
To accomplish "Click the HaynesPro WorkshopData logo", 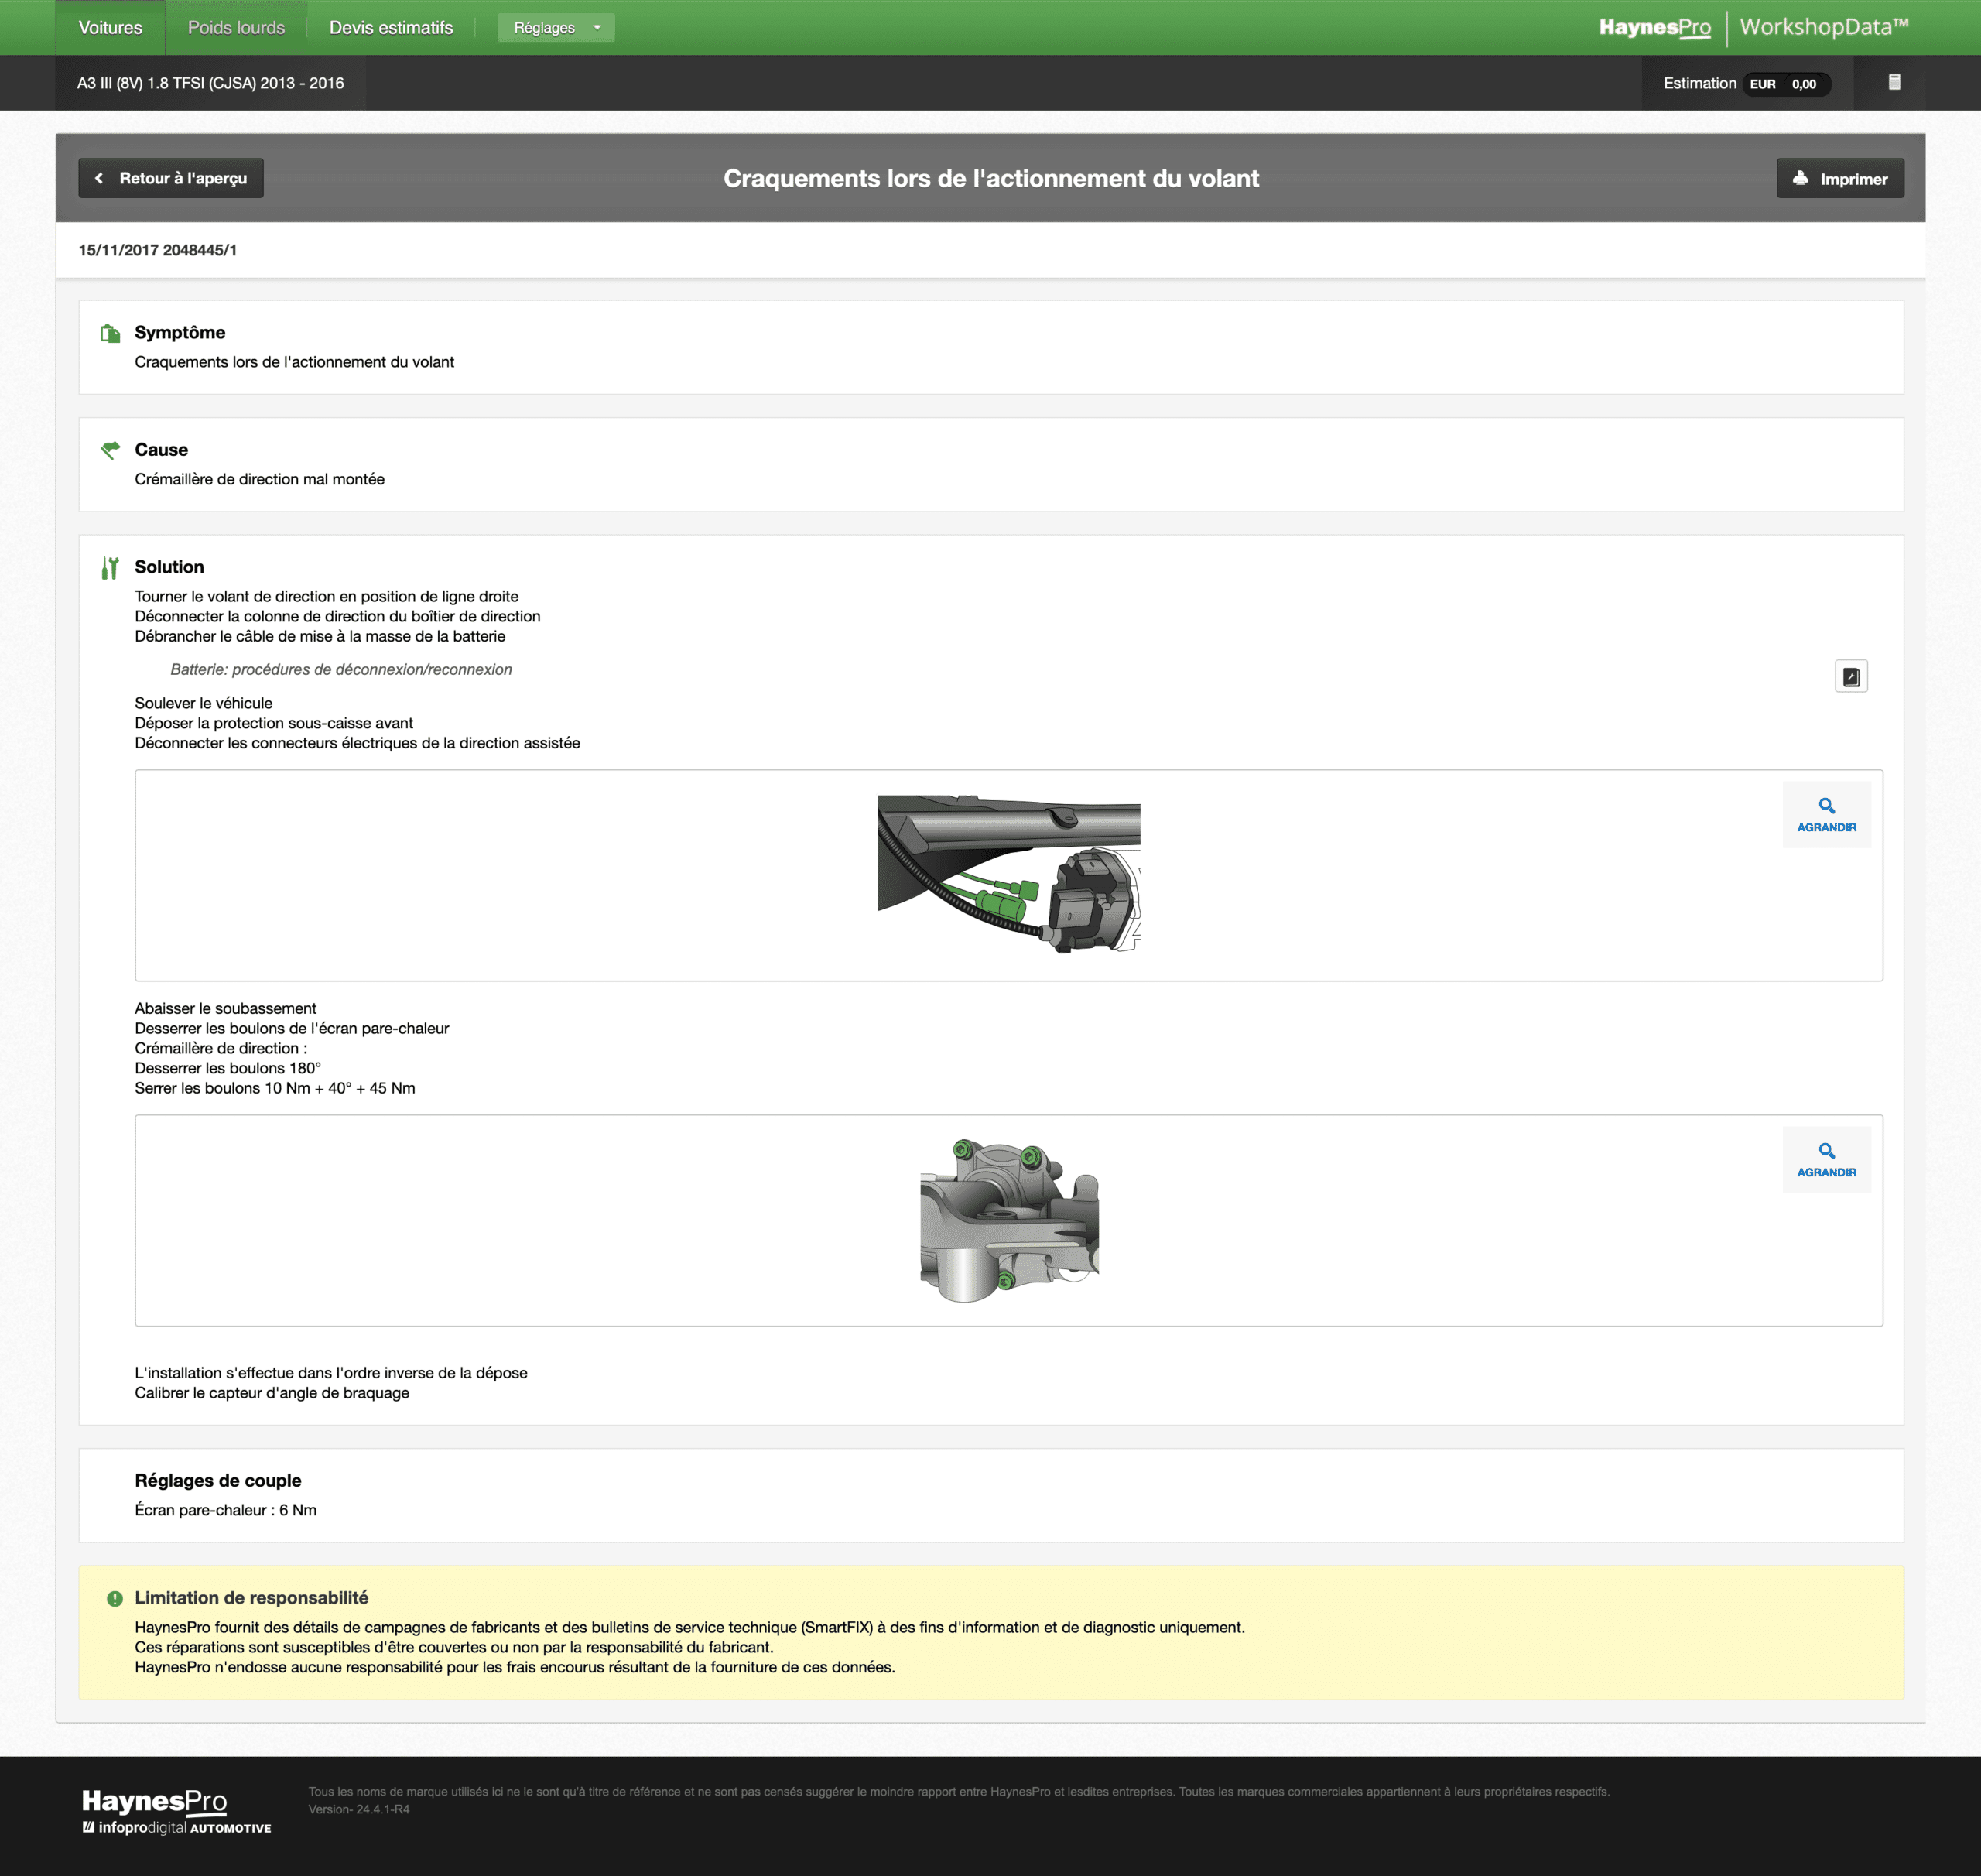I will point(1753,28).
